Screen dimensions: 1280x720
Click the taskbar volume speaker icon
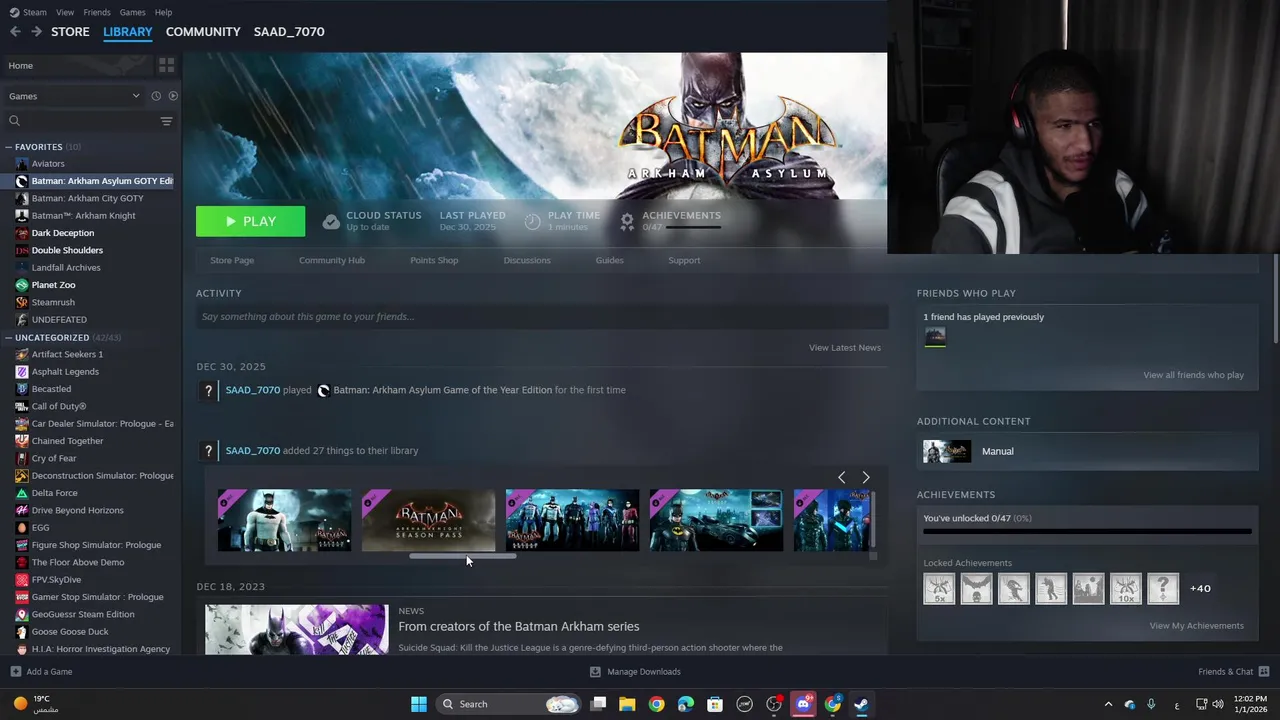tap(1218, 704)
